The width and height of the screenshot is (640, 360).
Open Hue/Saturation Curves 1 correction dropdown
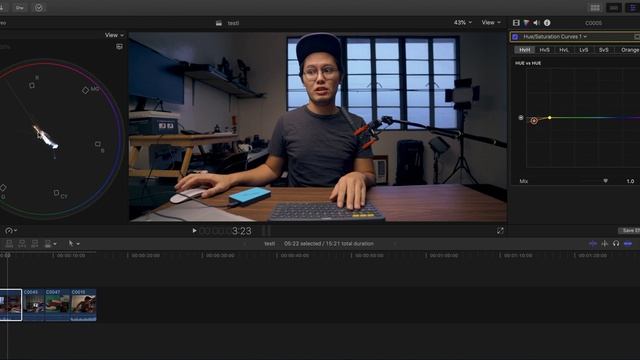click(x=555, y=37)
